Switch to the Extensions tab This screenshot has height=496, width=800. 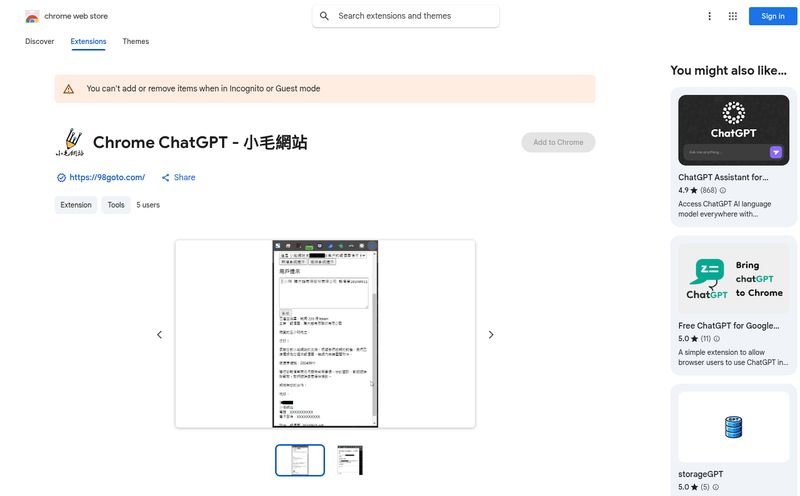[88, 41]
